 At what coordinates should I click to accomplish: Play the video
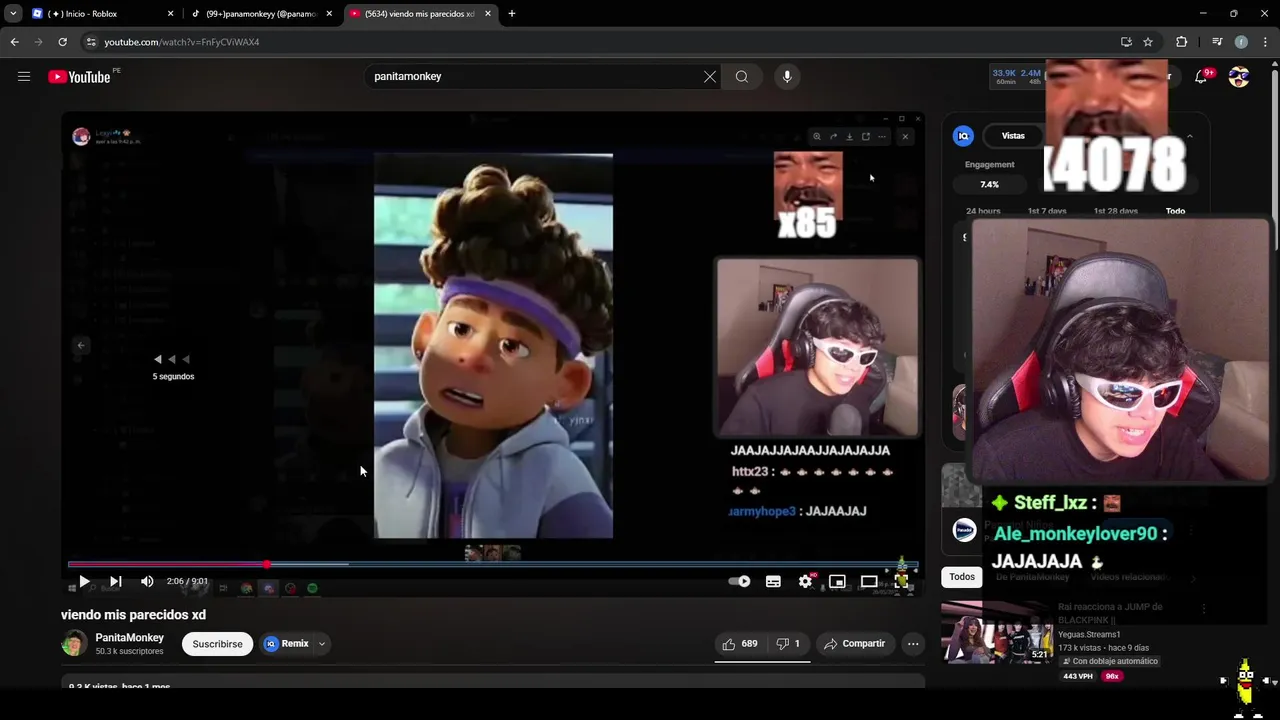click(84, 581)
